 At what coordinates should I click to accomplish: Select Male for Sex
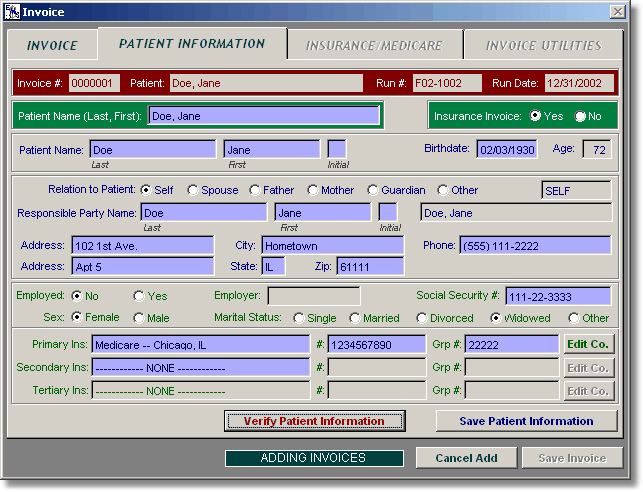138,318
